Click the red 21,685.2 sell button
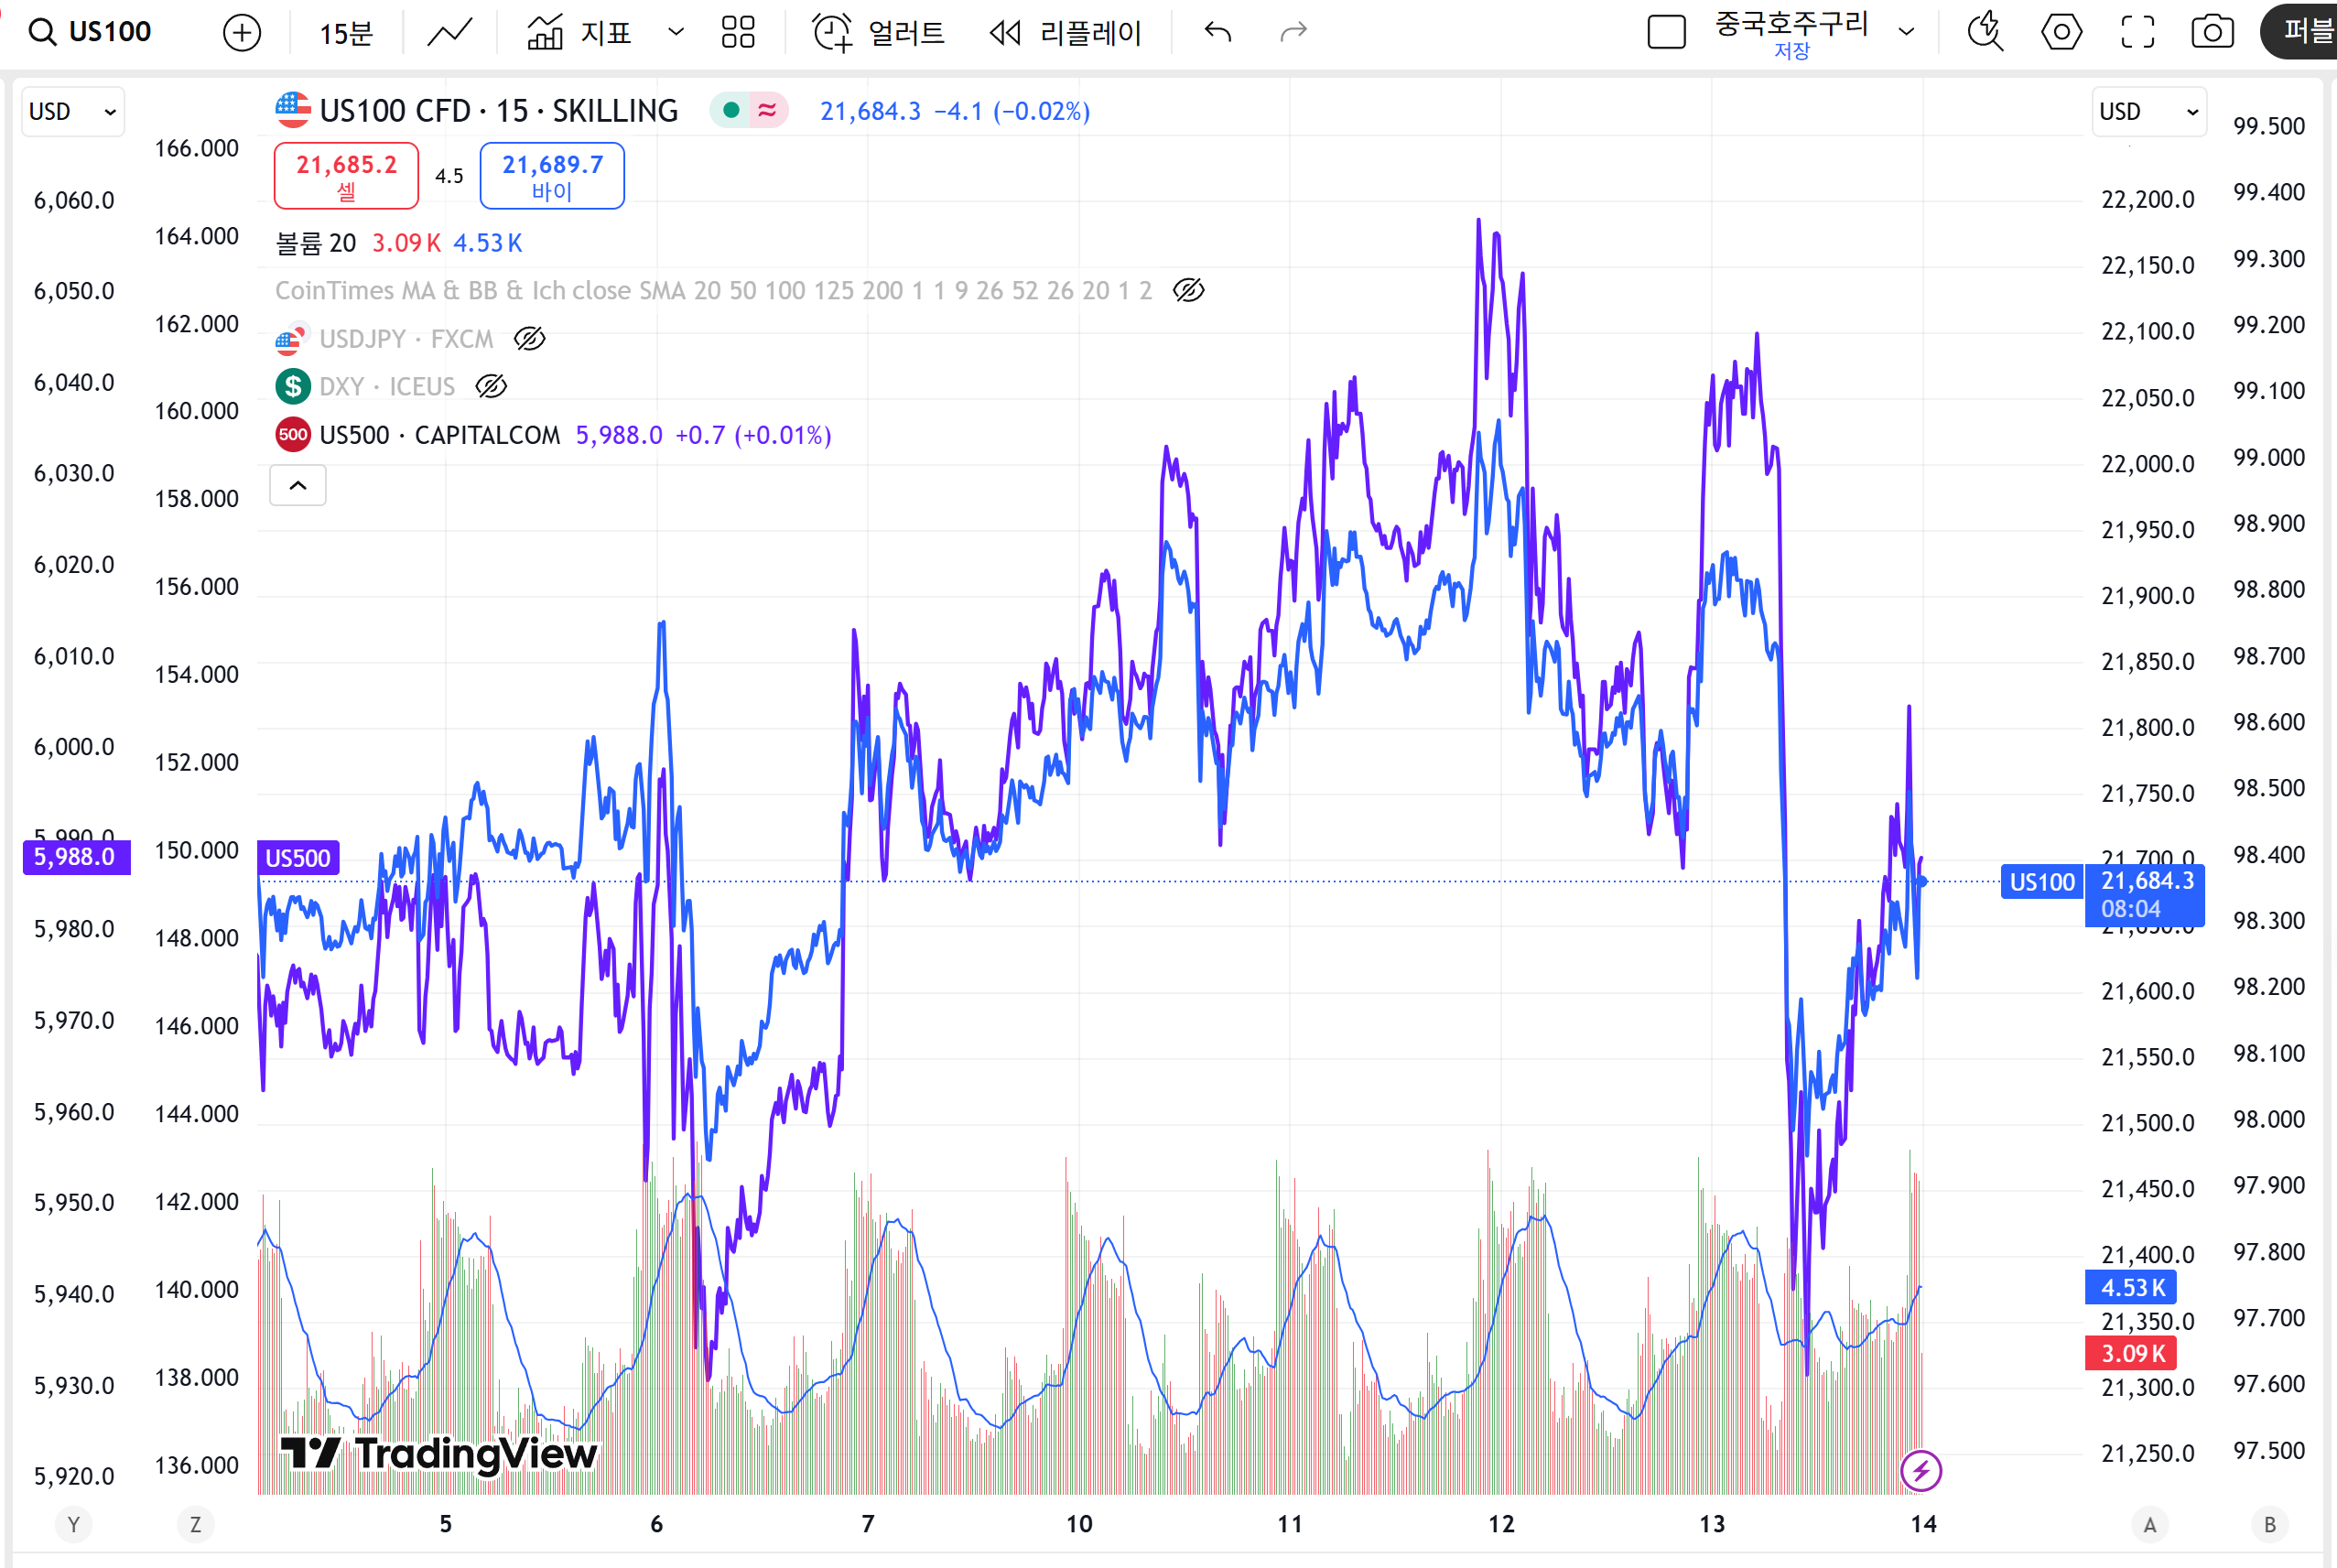 tap(346, 176)
